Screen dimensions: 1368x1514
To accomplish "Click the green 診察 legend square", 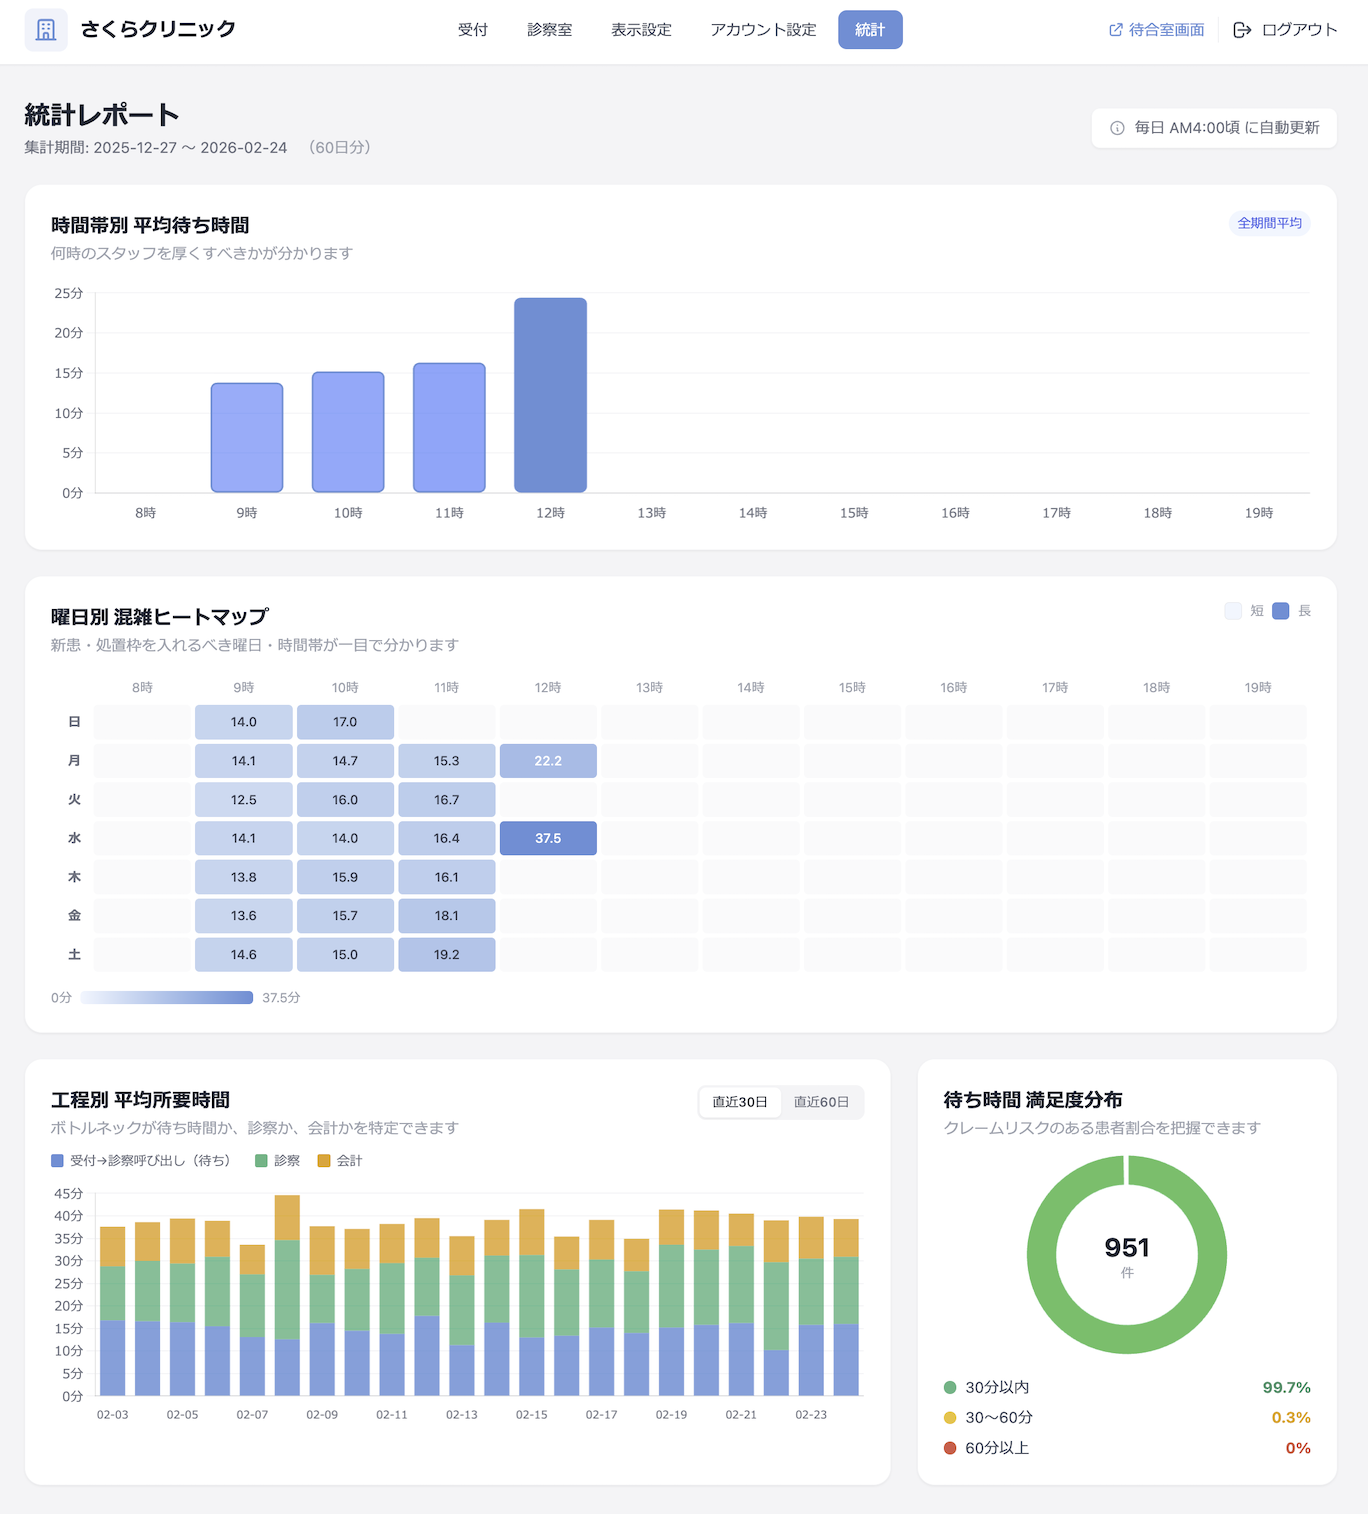I will [x=261, y=1161].
